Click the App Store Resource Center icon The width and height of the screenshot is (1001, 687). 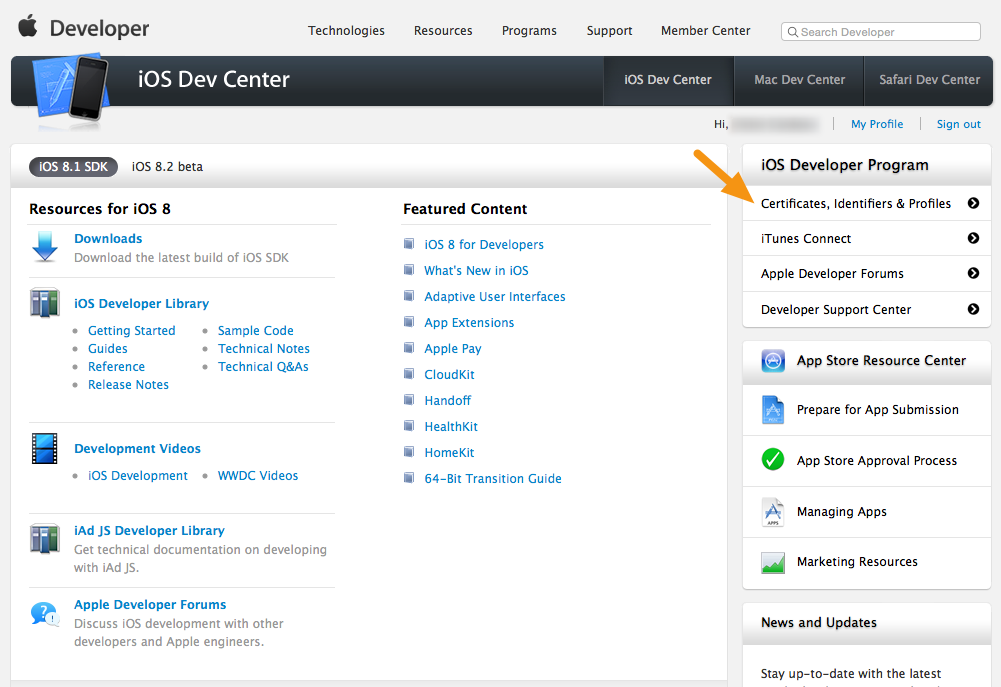[x=772, y=361]
